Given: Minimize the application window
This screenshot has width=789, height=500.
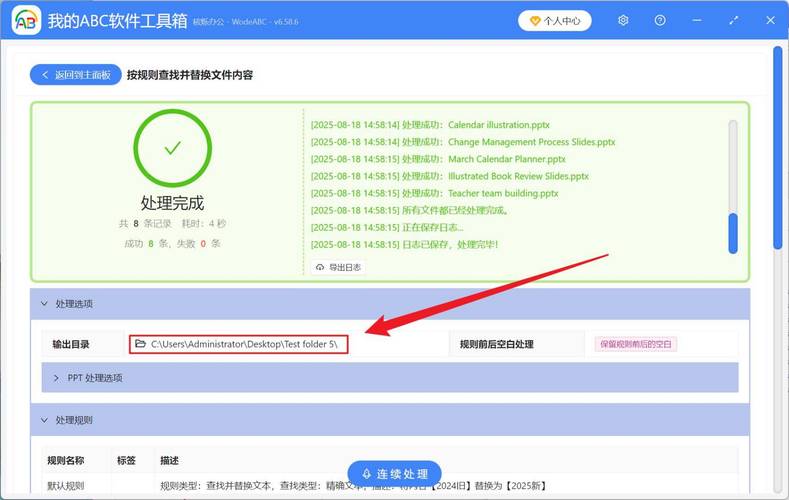Looking at the screenshot, I should click(697, 20).
